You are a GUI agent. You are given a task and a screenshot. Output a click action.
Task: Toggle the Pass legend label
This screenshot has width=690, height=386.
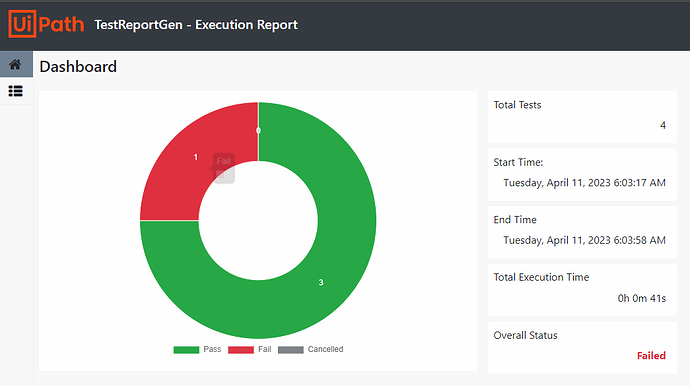point(212,349)
